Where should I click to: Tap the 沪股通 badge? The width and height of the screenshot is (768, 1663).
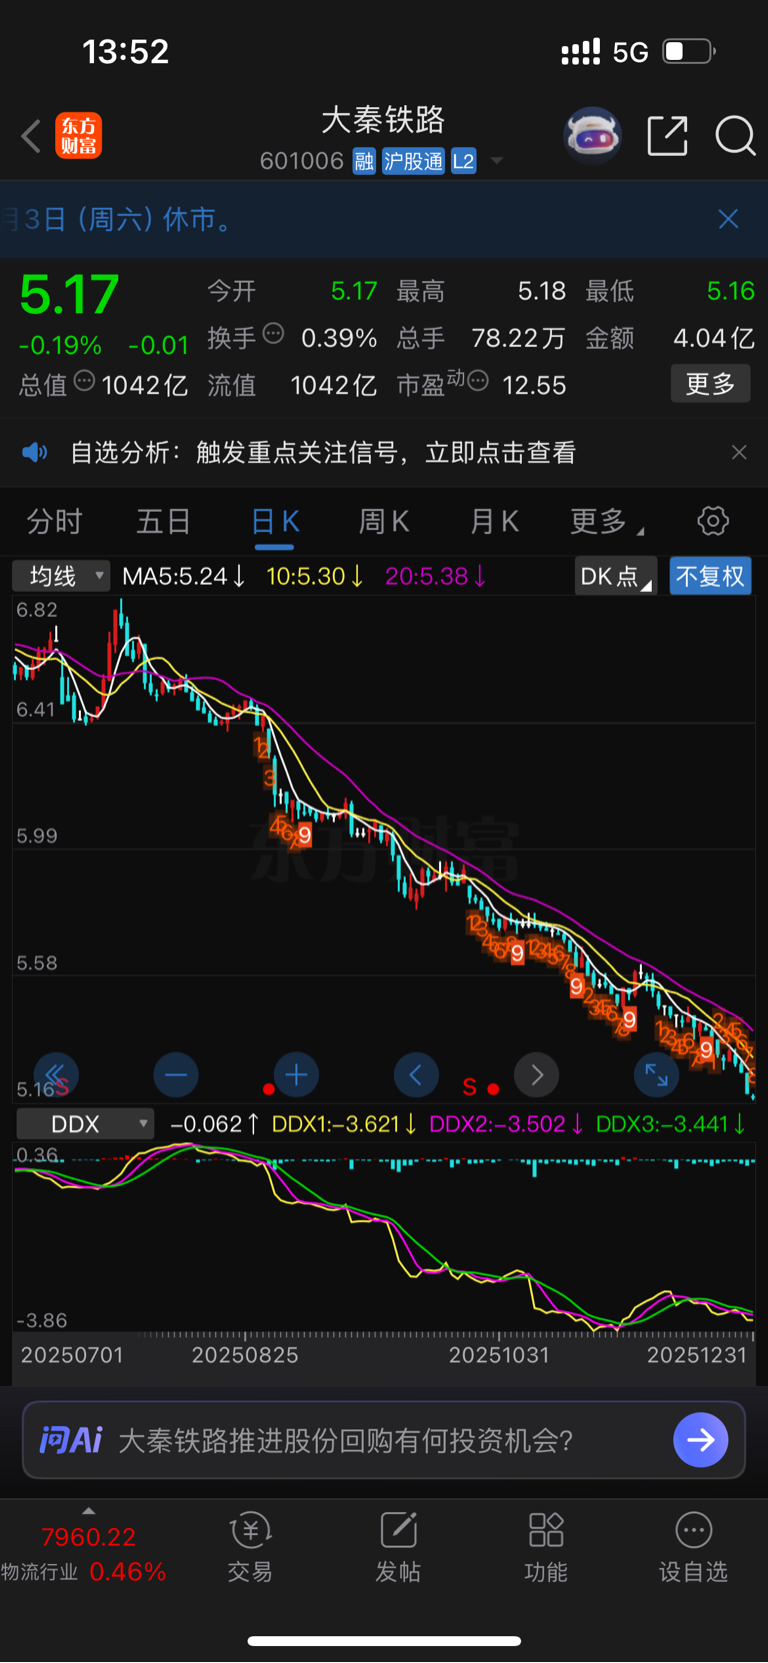(x=413, y=161)
